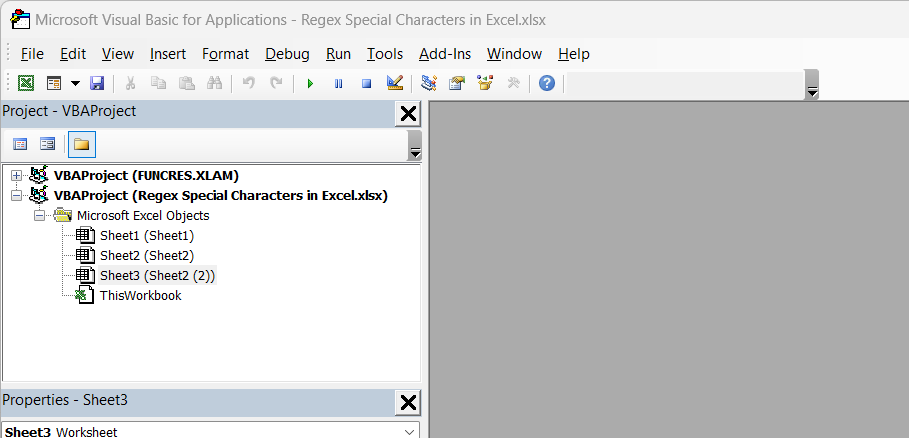The width and height of the screenshot is (909, 438).
Task: Open the File menu
Action: (x=32, y=54)
